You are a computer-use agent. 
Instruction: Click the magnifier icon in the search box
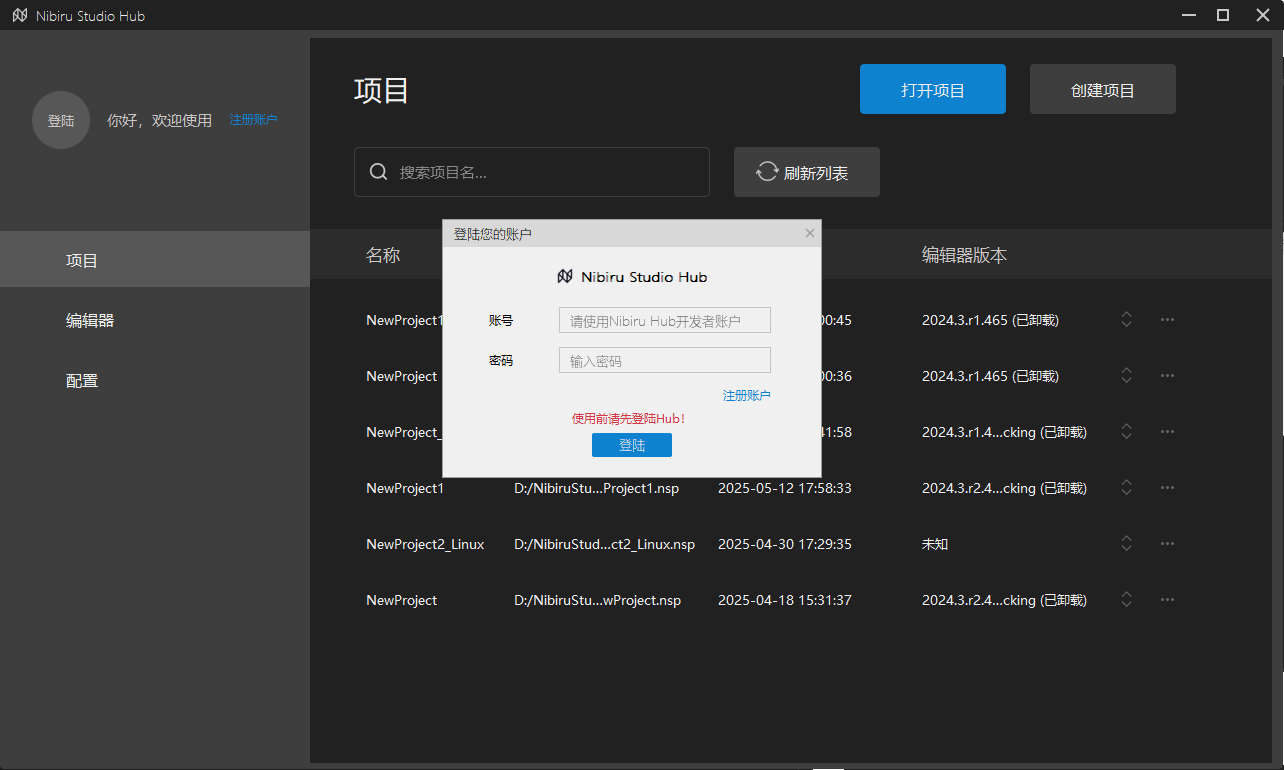[x=379, y=172]
